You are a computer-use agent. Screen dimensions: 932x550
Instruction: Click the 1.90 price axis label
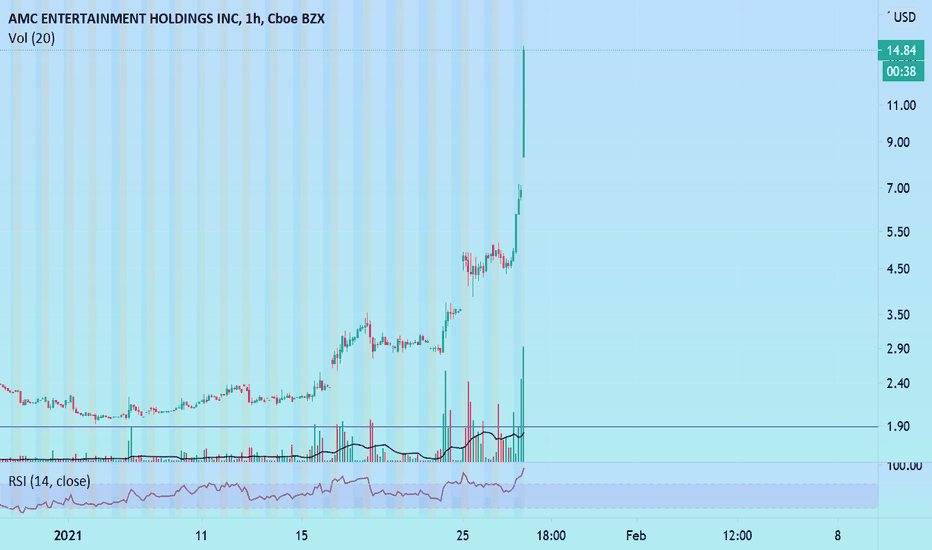[898, 426]
